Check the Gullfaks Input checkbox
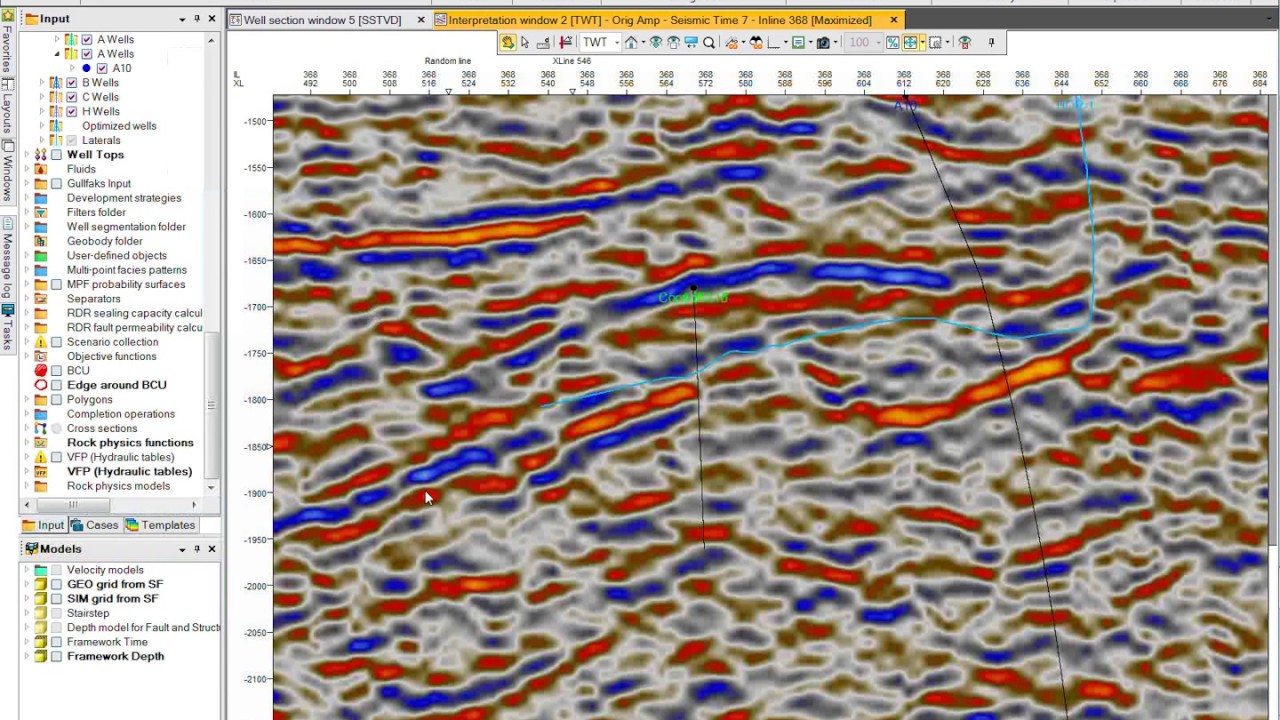 56,184
